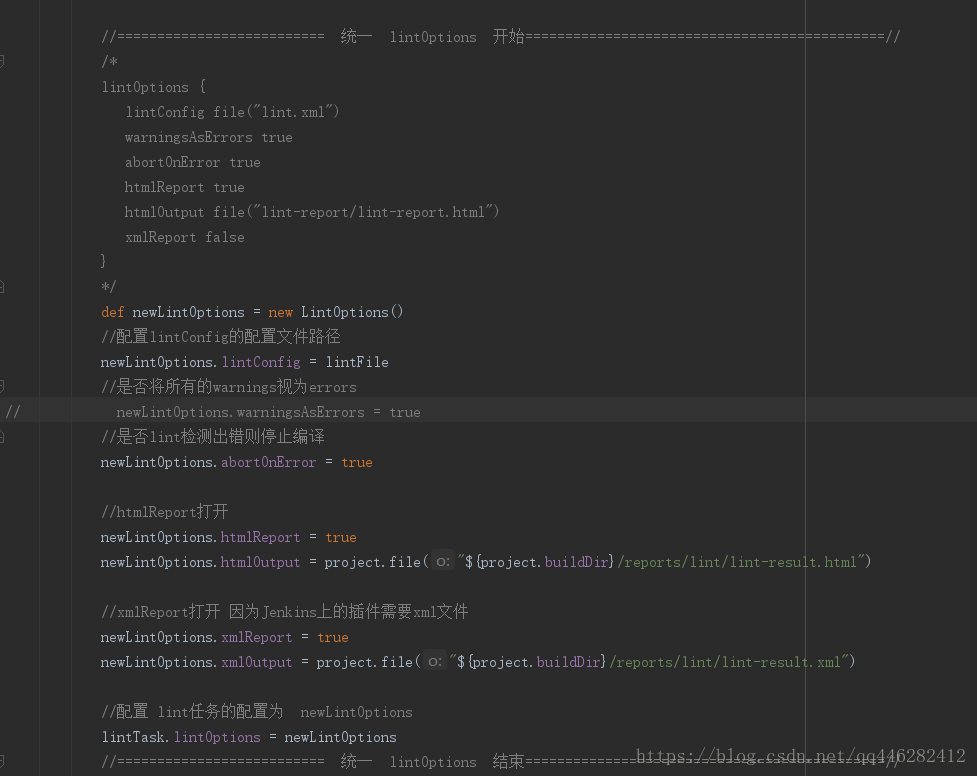Click the commented-out warningsAsErrors line
The height and width of the screenshot is (776, 977).
click(x=268, y=412)
